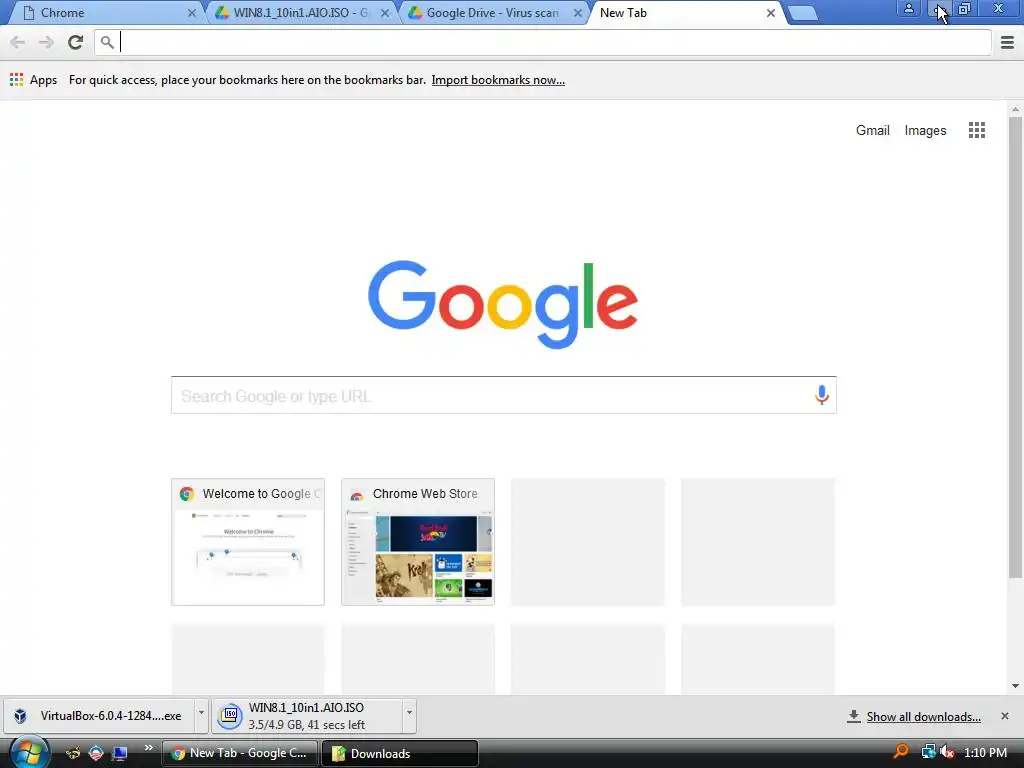The image size is (1024, 768).
Task: Open the Chrome hamburger menu
Action: [1007, 42]
